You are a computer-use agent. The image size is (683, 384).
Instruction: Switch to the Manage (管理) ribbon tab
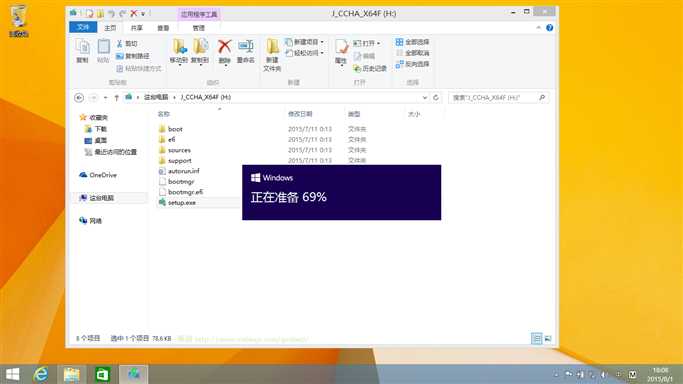[199, 28]
